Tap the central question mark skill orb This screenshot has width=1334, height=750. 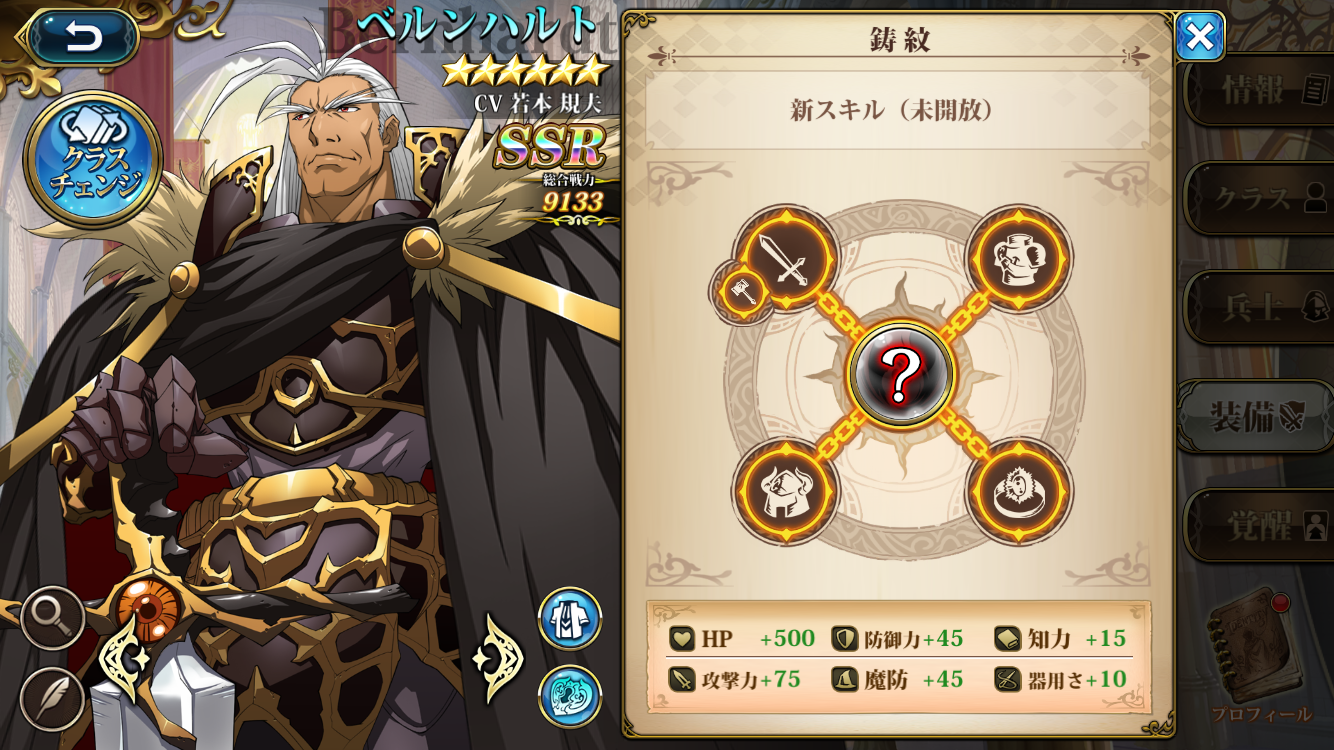coord(901,374)
